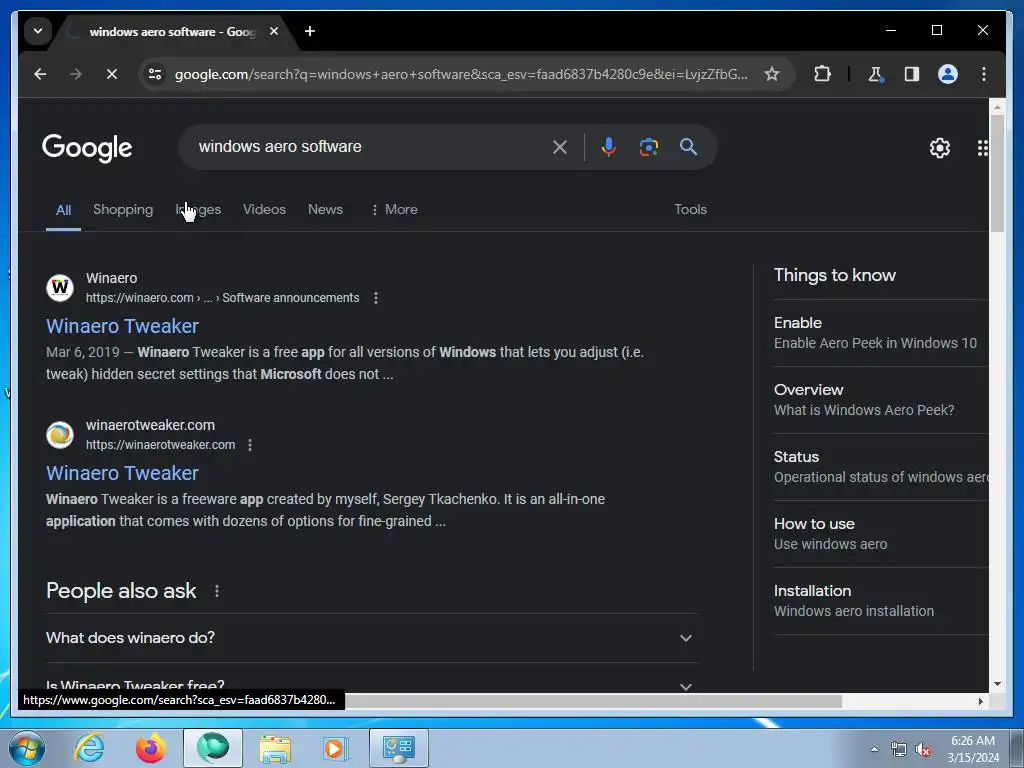Click the address bar URL

coord(461,74)
